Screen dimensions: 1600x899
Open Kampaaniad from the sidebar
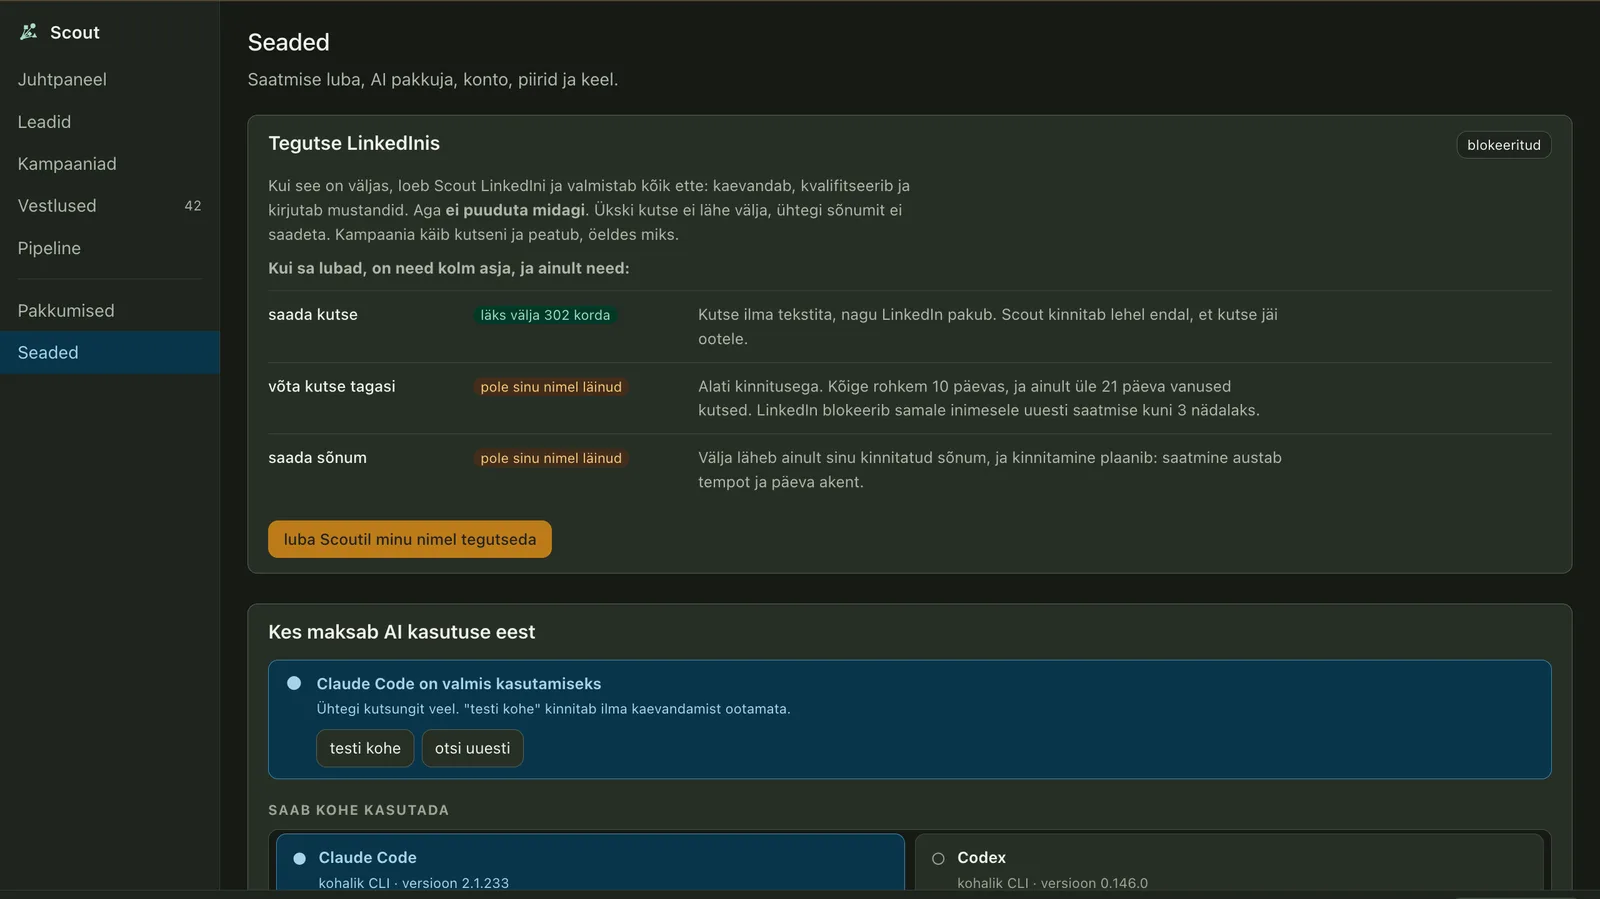click(110, 164)
